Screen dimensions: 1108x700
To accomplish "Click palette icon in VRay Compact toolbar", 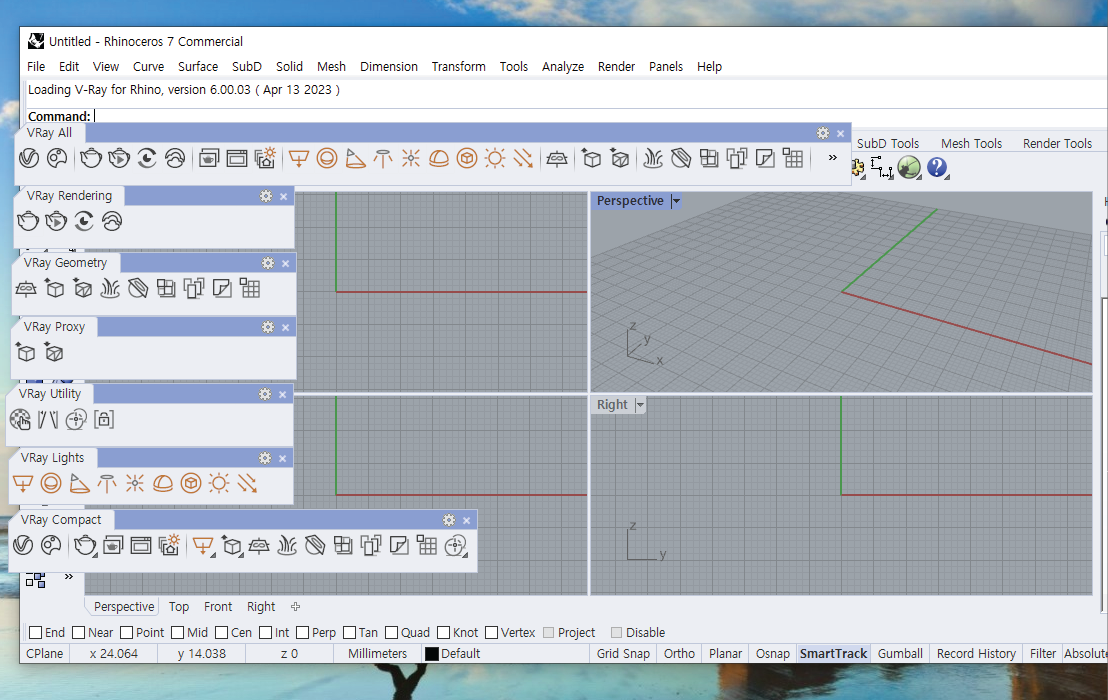I will (x=51, y=545).
